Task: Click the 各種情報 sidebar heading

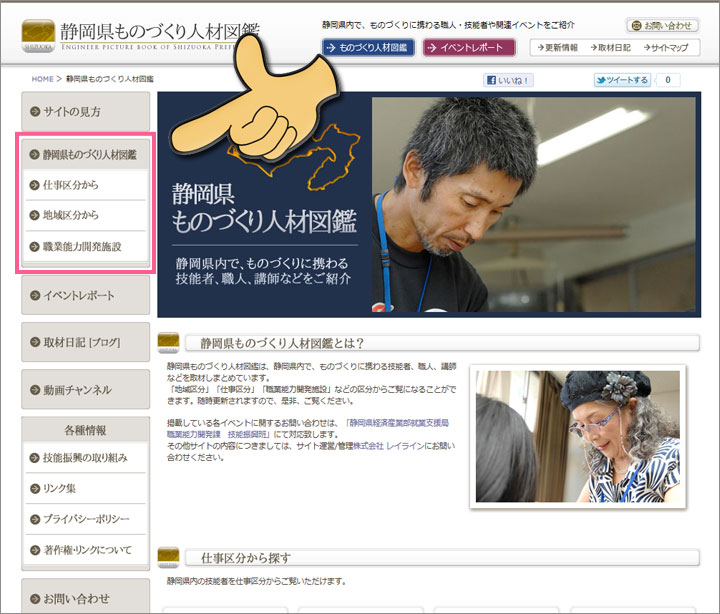Action: (x=85, y=430)
